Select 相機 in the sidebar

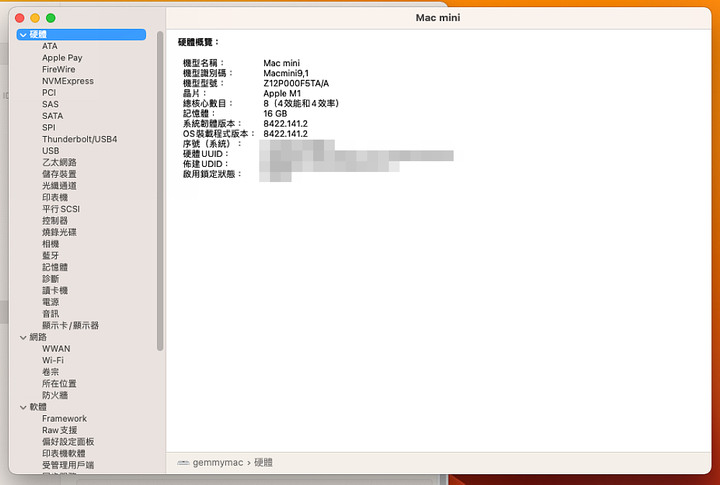click(x=51, y=244)
